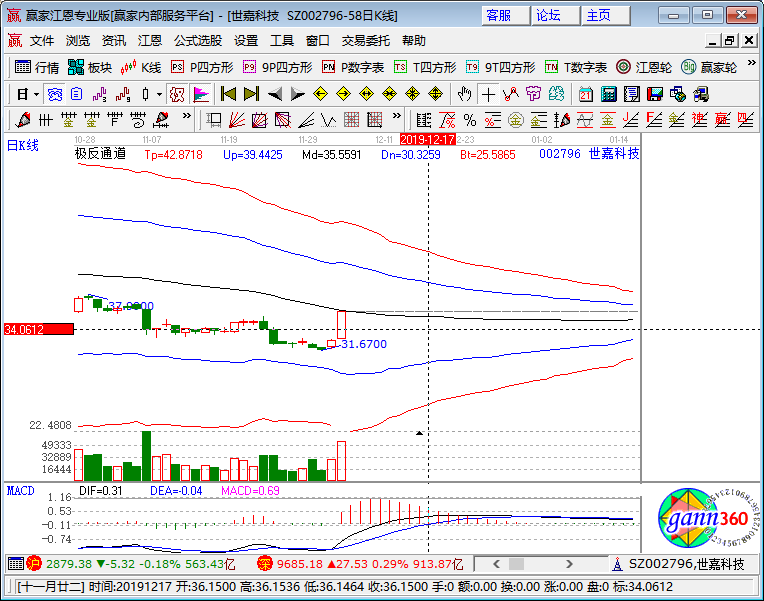The image size is (764, 601).
Task: Click yellow diamond left-arrow icon
Action: click(x=320, y=94)
